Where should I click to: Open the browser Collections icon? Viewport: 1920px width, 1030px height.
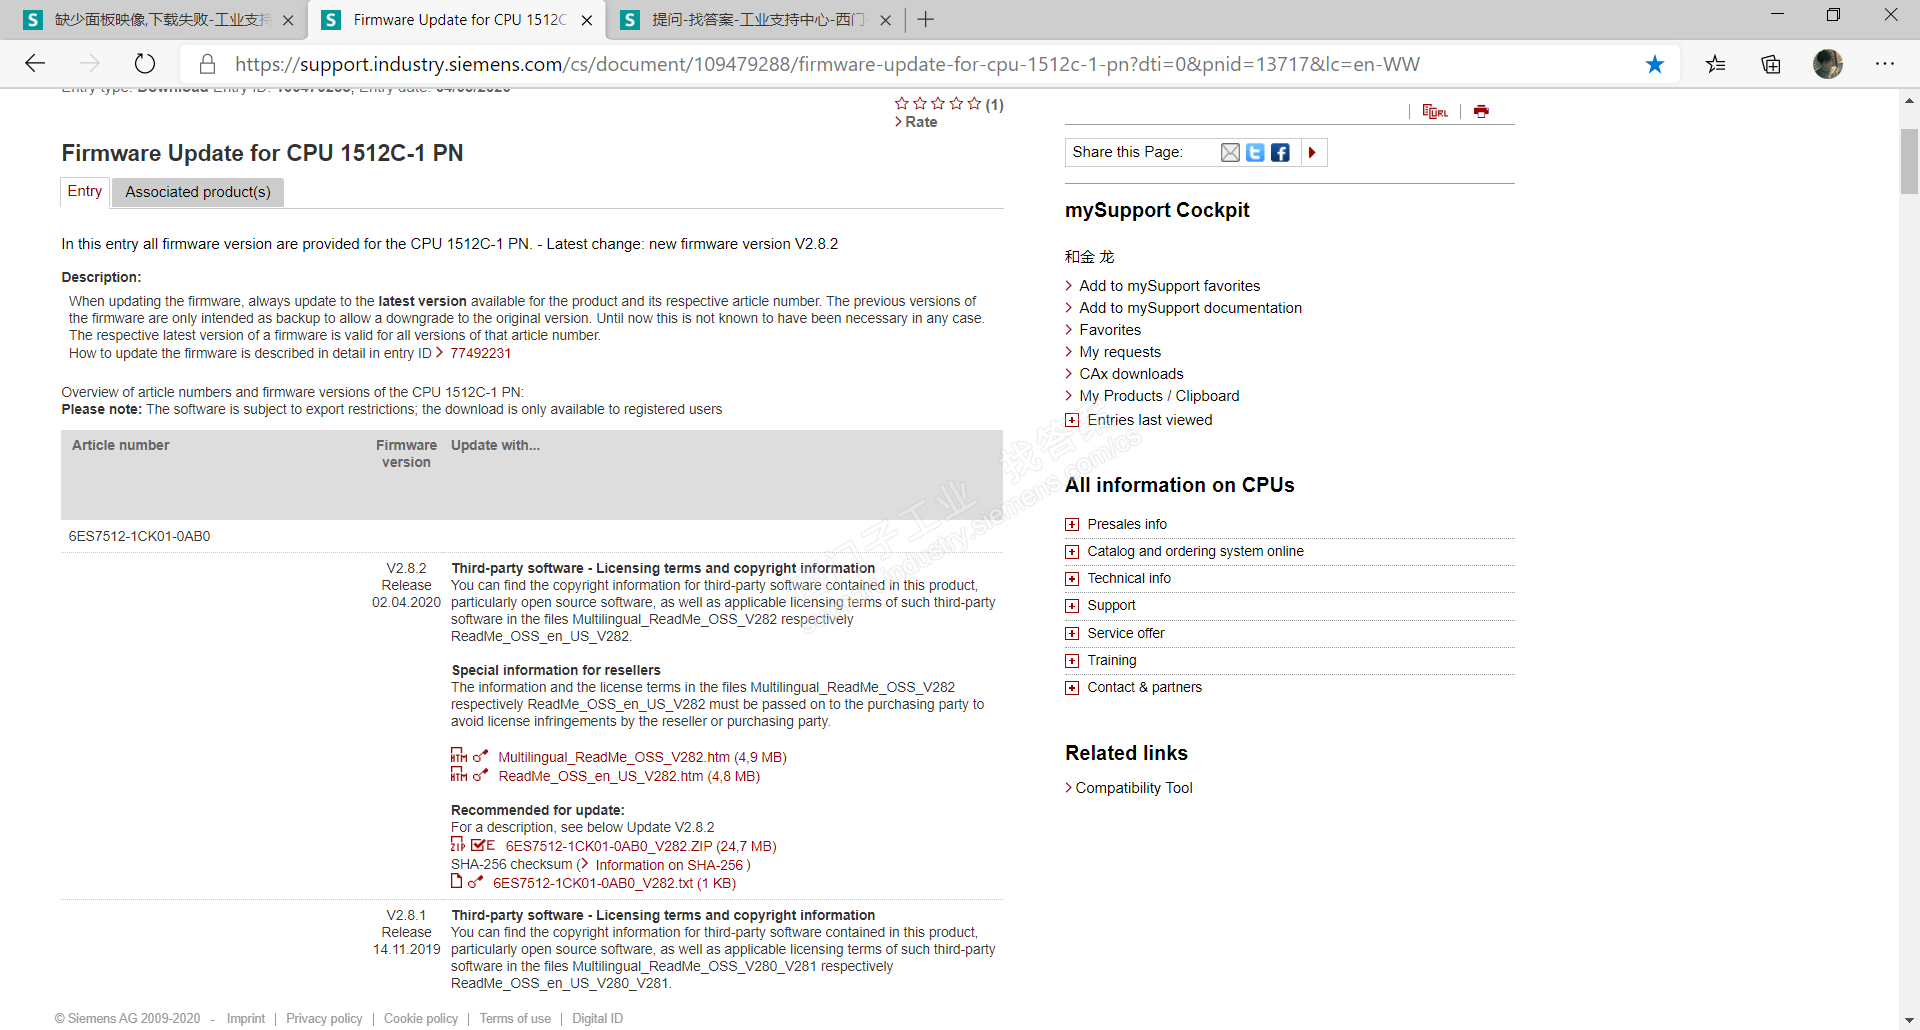(x=1771, y=64)
